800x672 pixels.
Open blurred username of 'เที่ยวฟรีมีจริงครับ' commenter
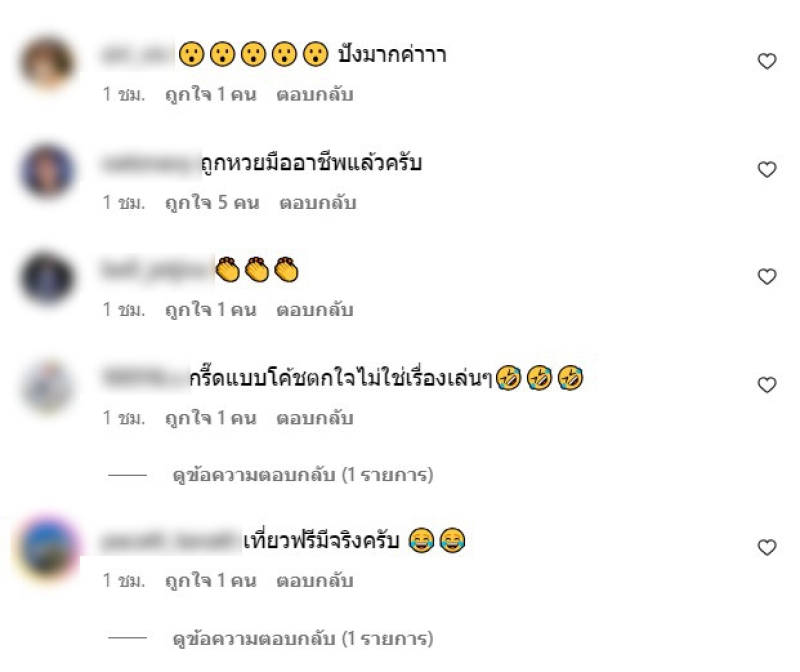pos(170,541)
